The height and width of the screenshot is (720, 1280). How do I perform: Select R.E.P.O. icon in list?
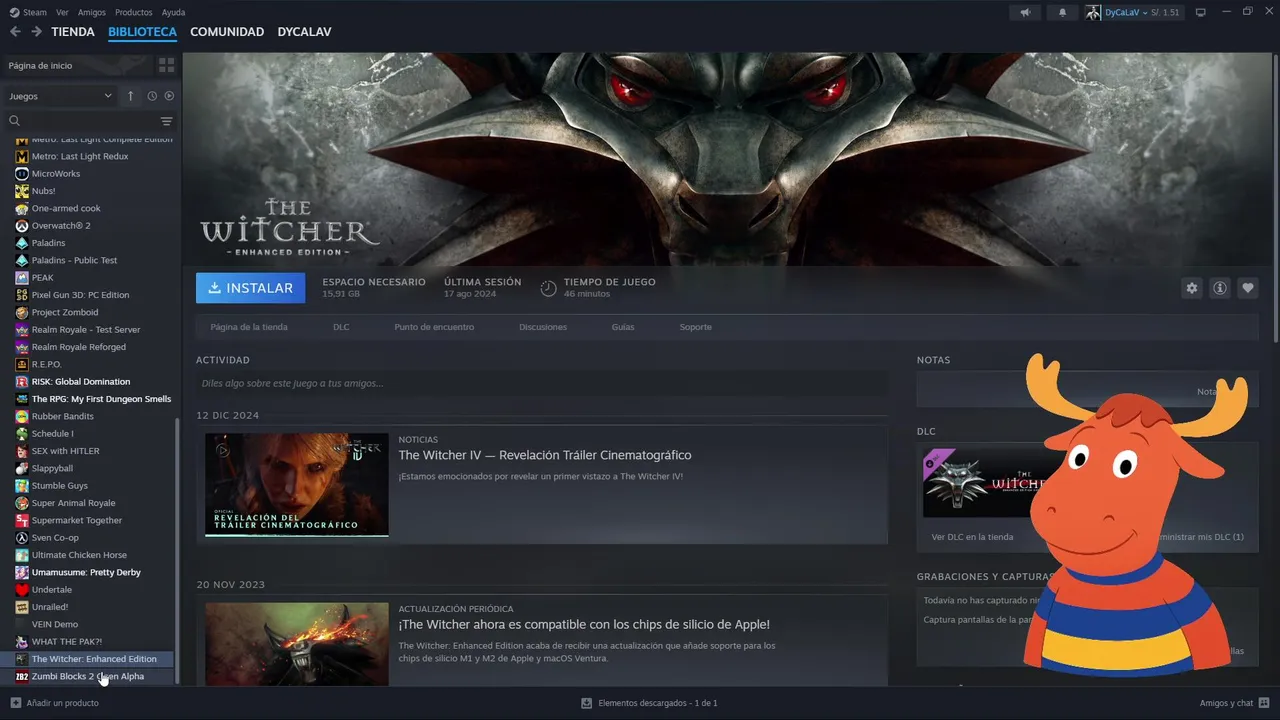click(x=22, y=364)
